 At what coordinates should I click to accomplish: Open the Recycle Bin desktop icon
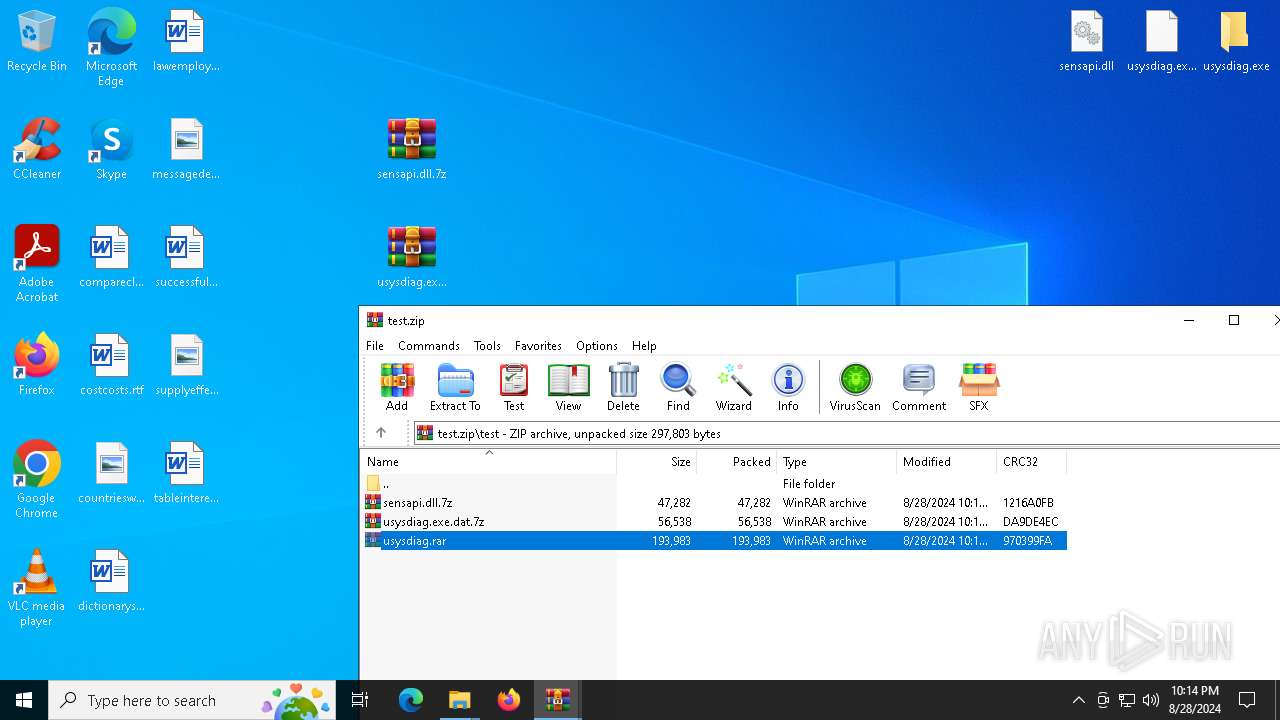(37, 41)
